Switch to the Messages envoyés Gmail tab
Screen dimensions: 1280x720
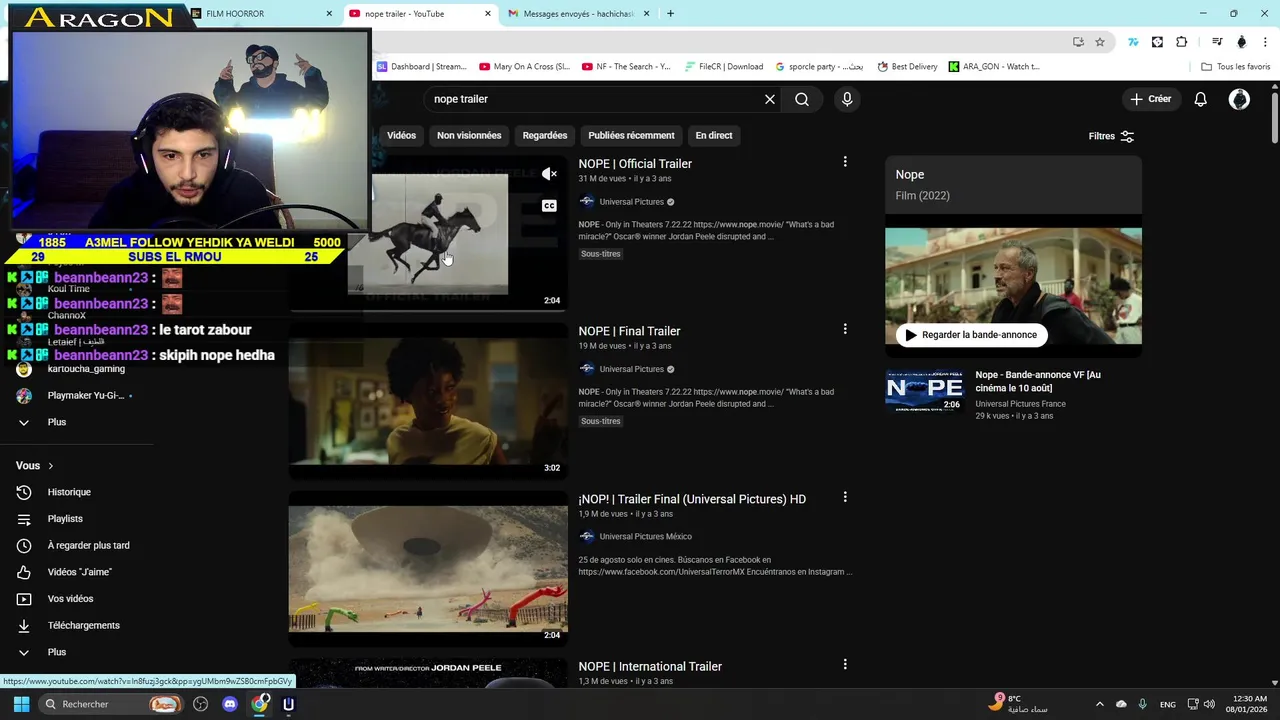tap(578, 14)
